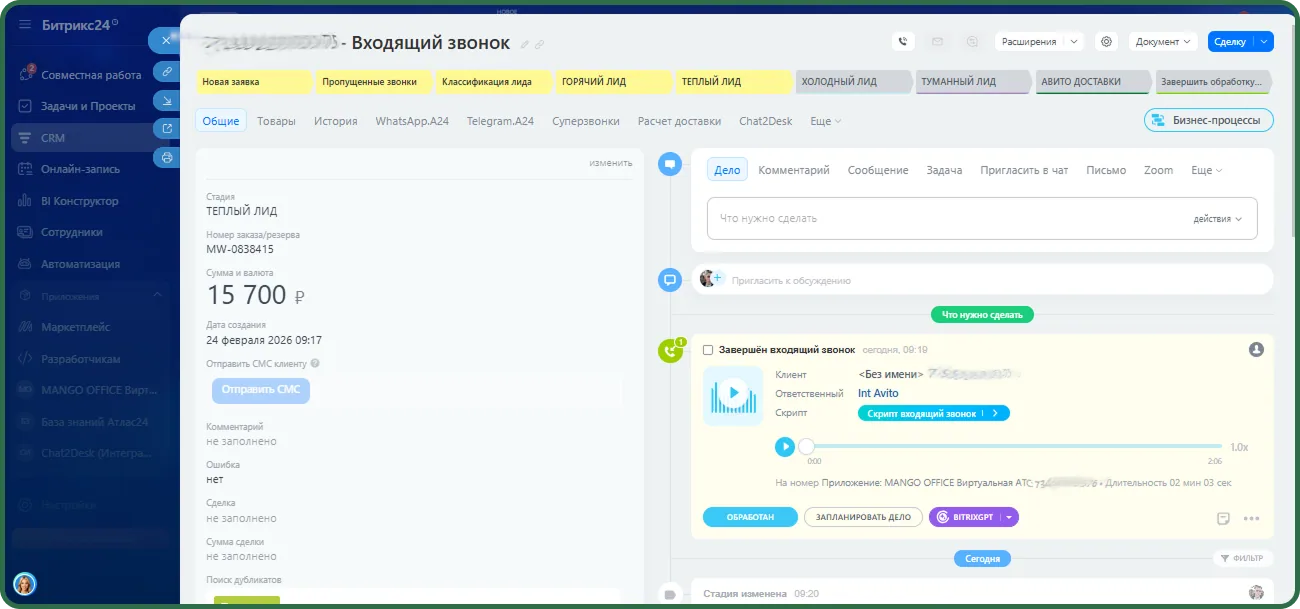Click the phone call icon in header
The width and height of the screenshot is (1300, 609).
904,42
